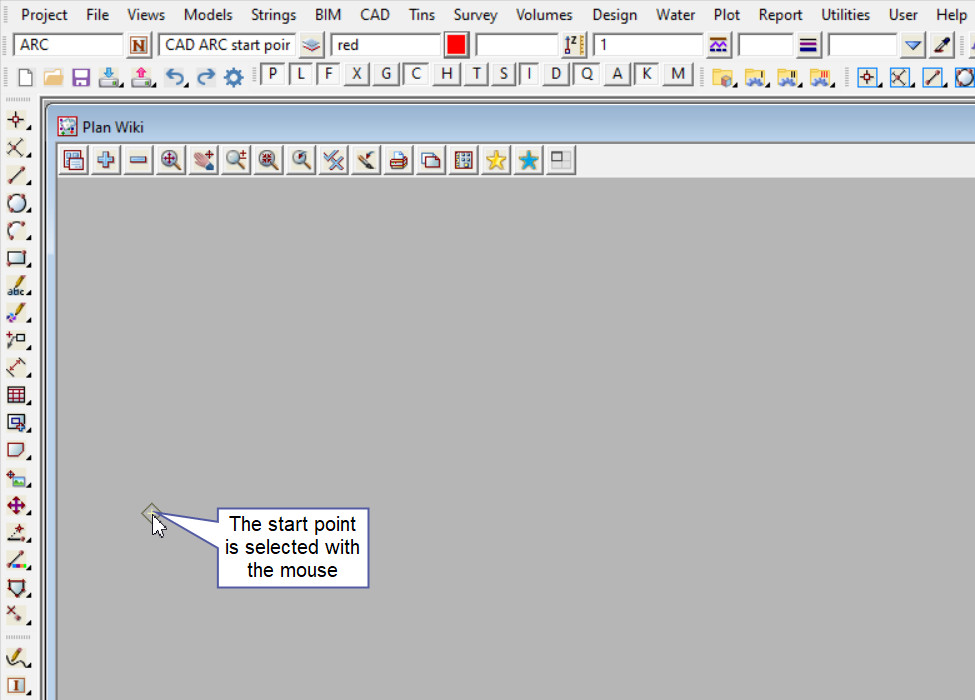Select the CAD table tool in left toolbar

pos(16,395)
